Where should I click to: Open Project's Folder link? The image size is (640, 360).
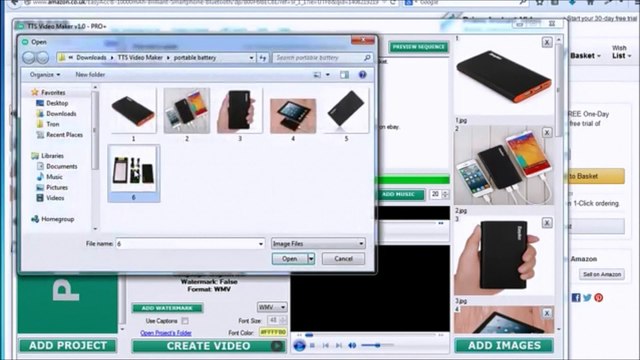click(166, 333)
